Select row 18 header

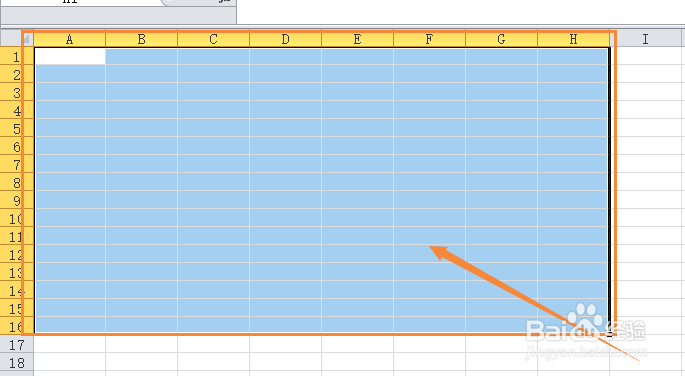pos(17,362)
